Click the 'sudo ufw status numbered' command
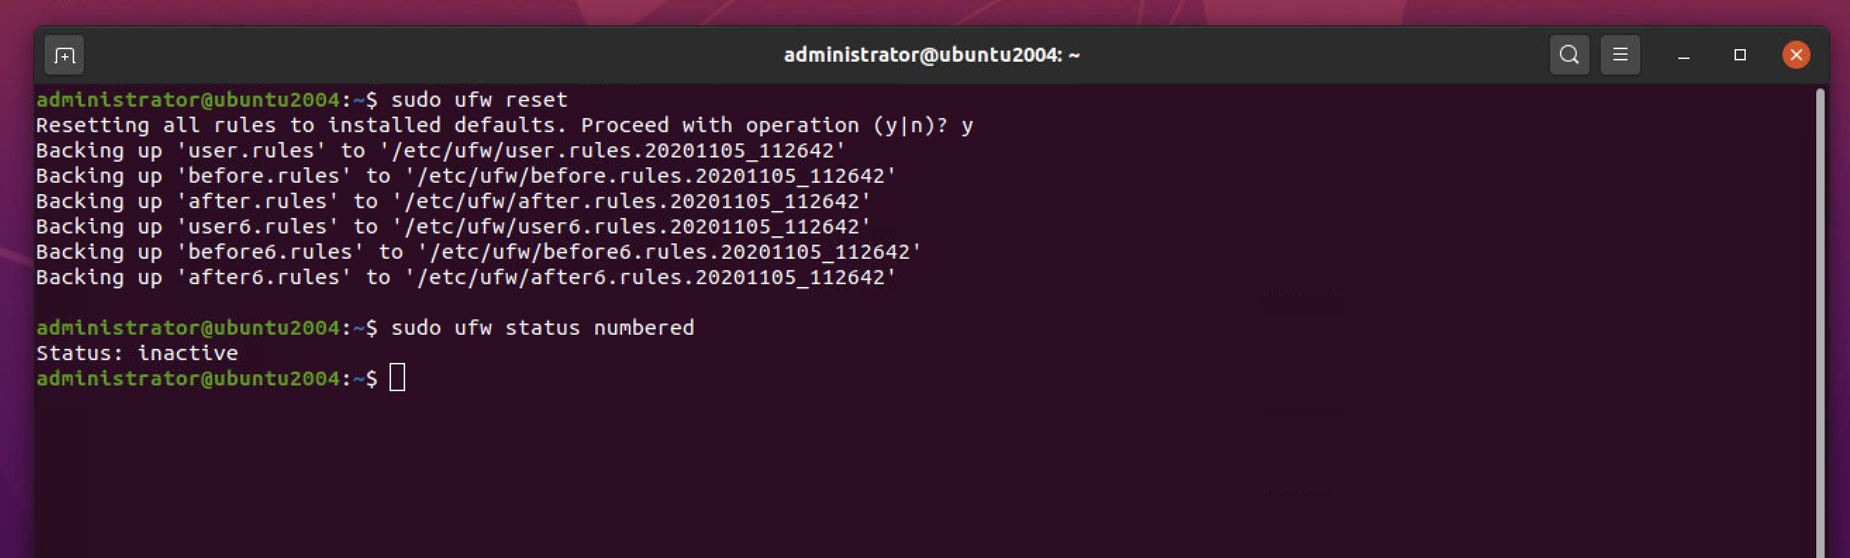Image resolution: width=1850 pixels, height=558 pixels. point(542,328)
